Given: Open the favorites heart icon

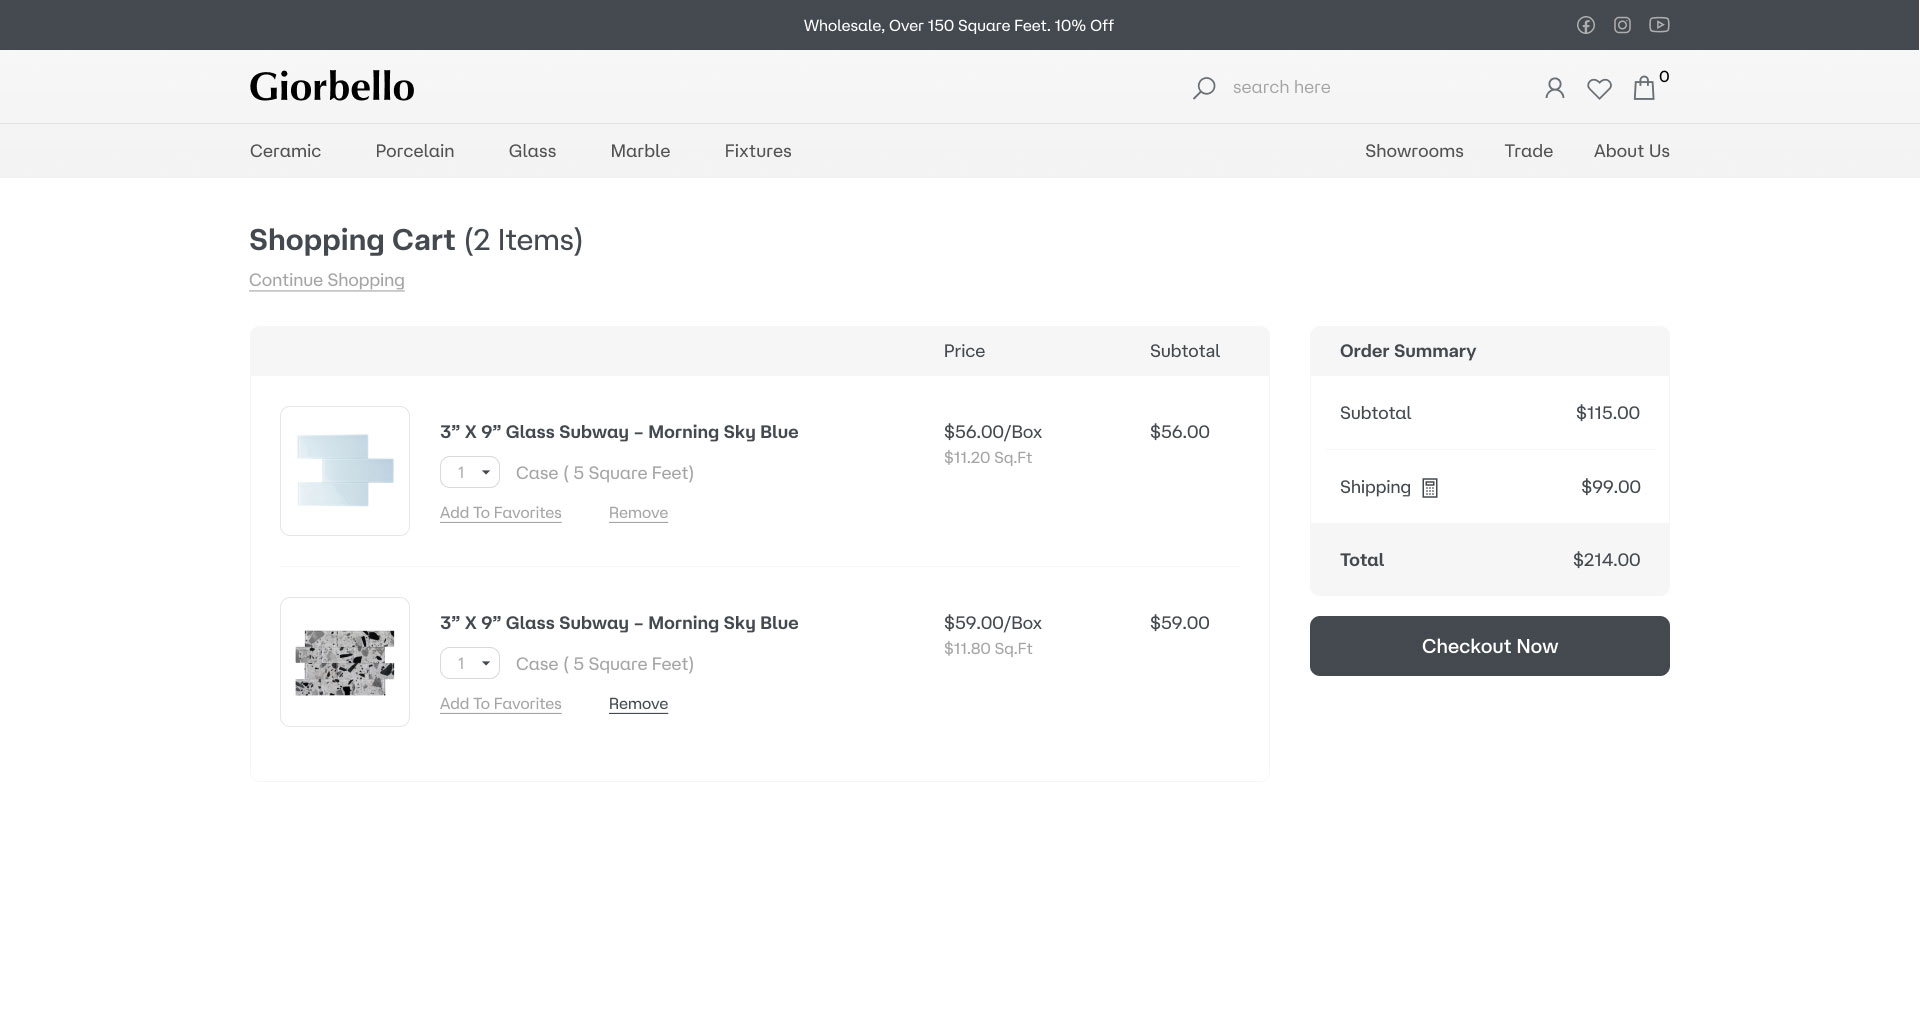Looking at the screenshot, I should tap(1599, 89).
